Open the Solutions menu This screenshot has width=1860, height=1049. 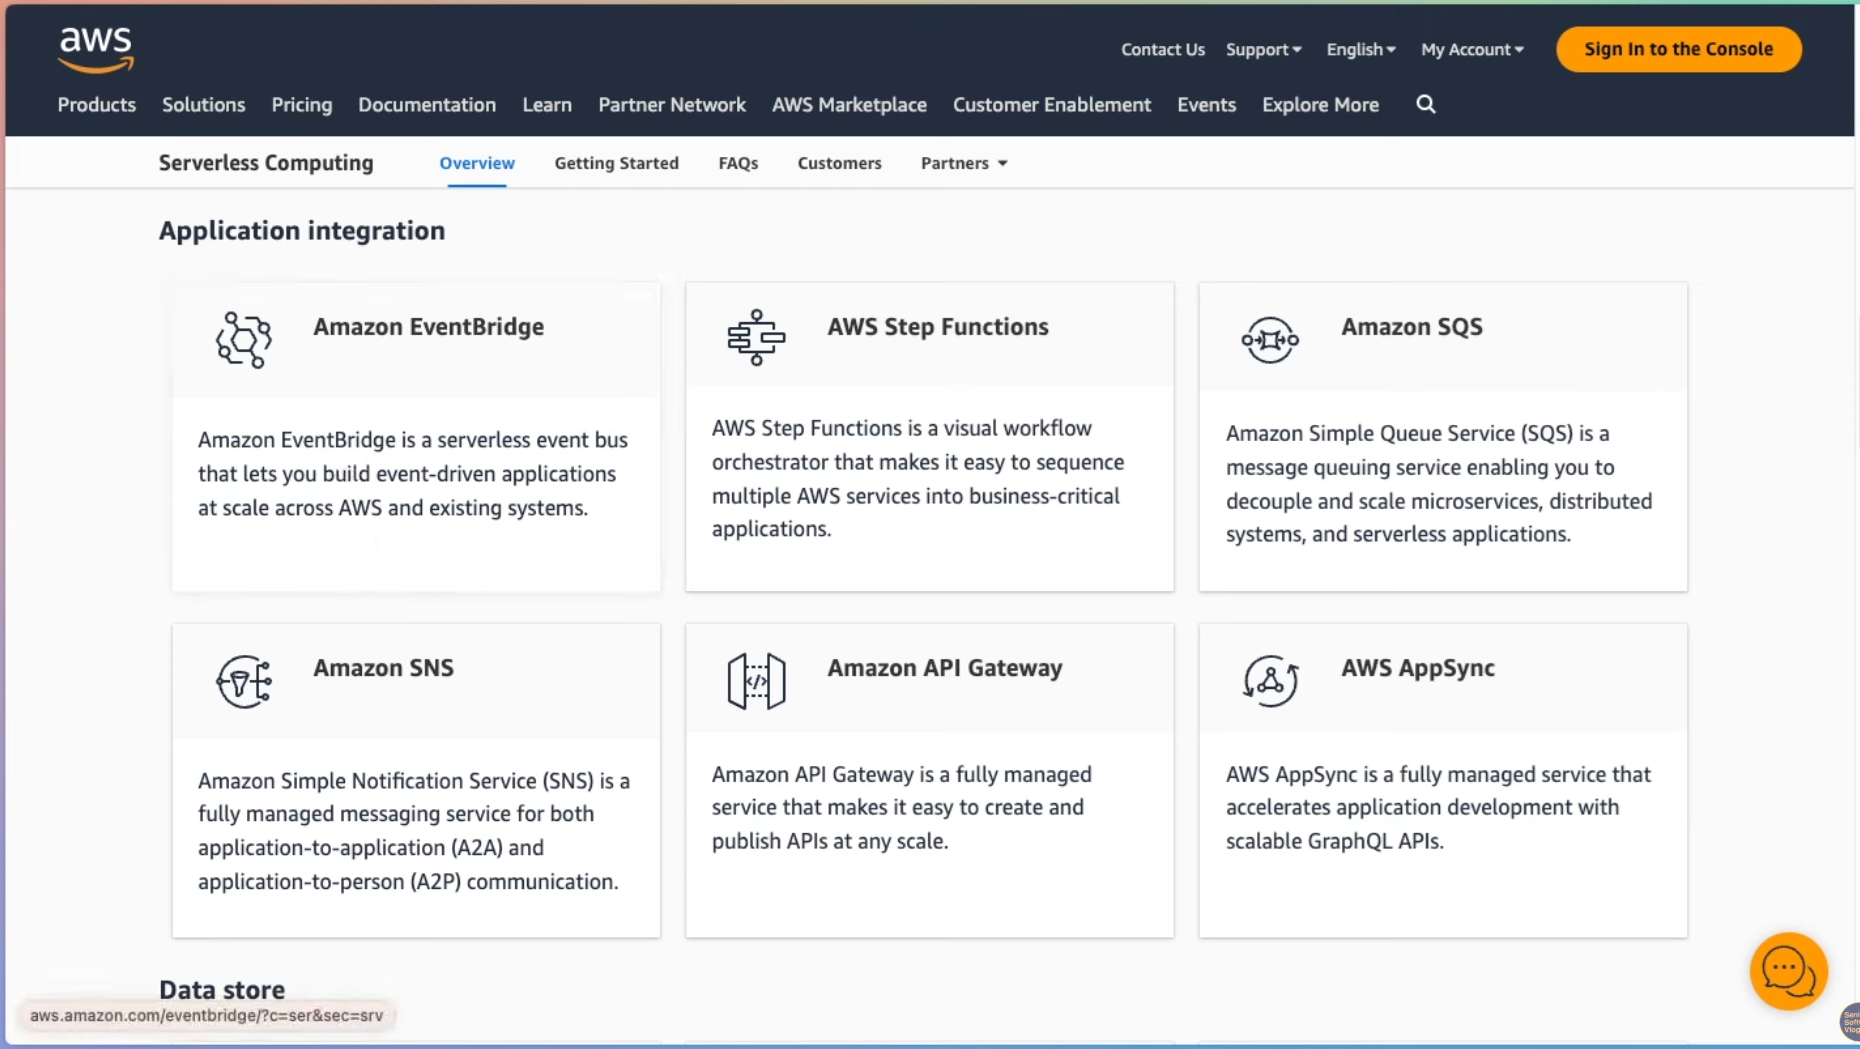click(203, 104)
